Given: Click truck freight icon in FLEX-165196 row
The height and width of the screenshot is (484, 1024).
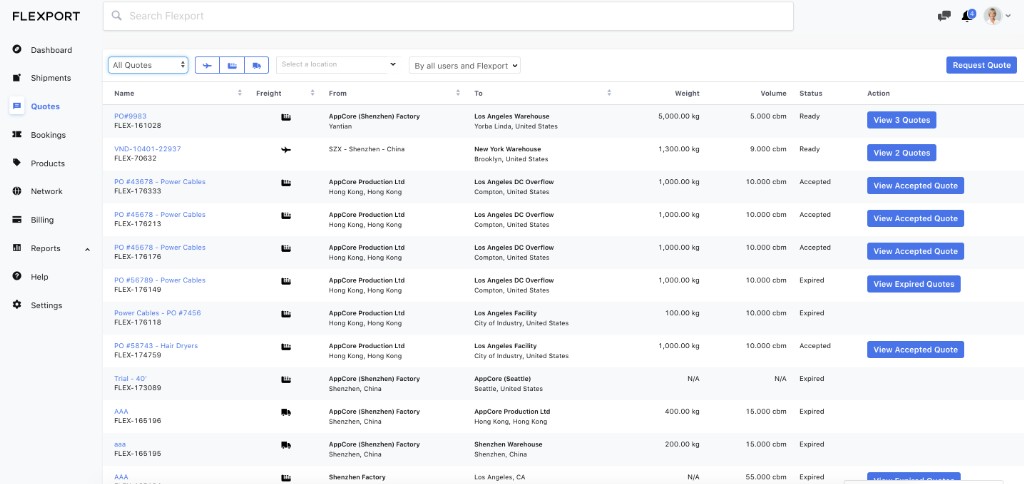Looking at the screenshot, I should 285,412.
